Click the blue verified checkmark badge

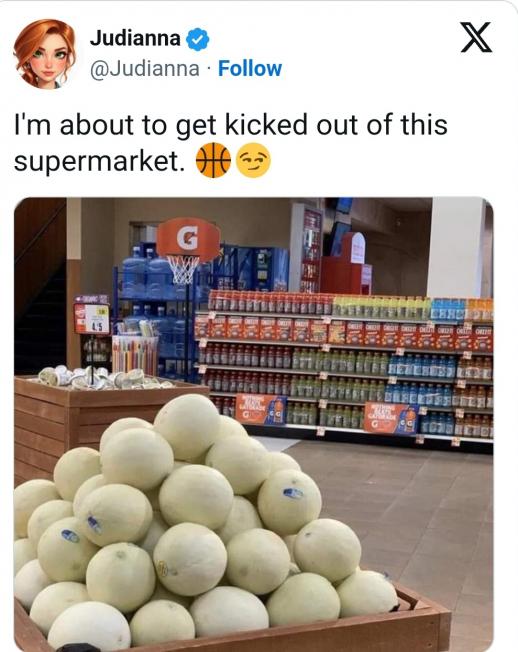197,39
